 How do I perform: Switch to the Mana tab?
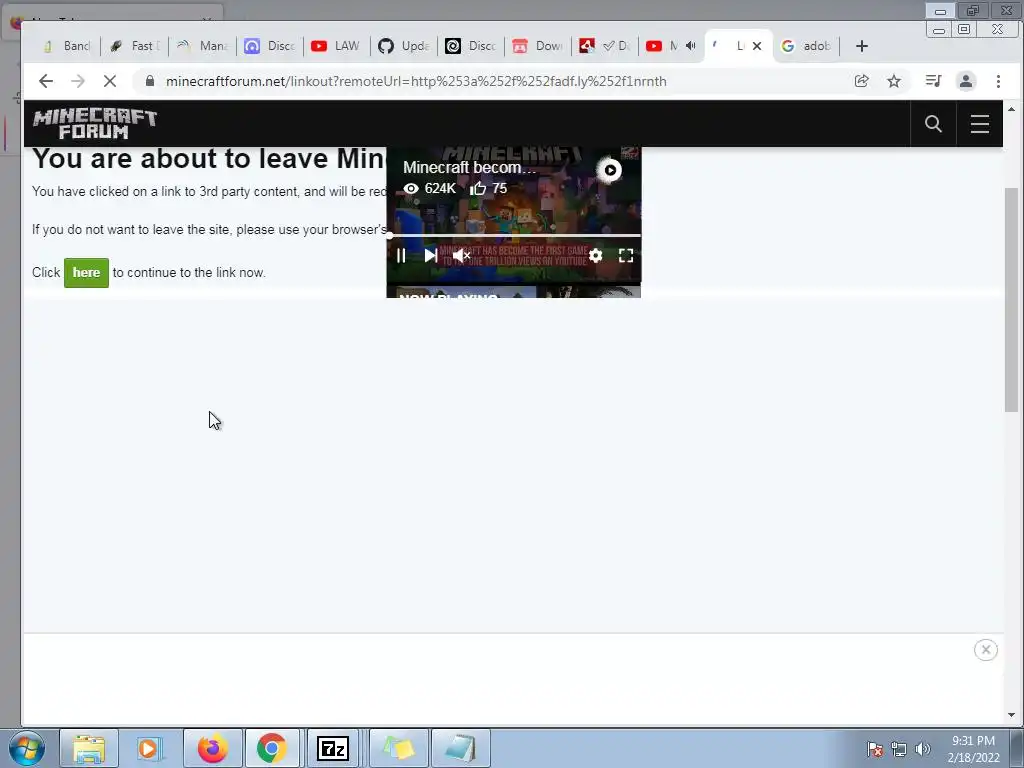tap(202, 46)
